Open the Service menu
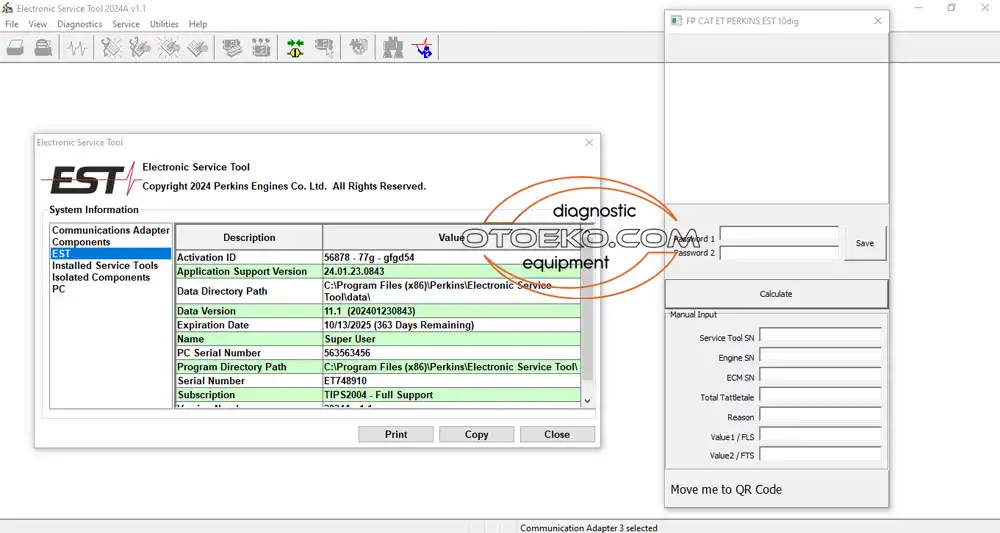This screenshot has width=1000, height=533. tap(126, 24)
